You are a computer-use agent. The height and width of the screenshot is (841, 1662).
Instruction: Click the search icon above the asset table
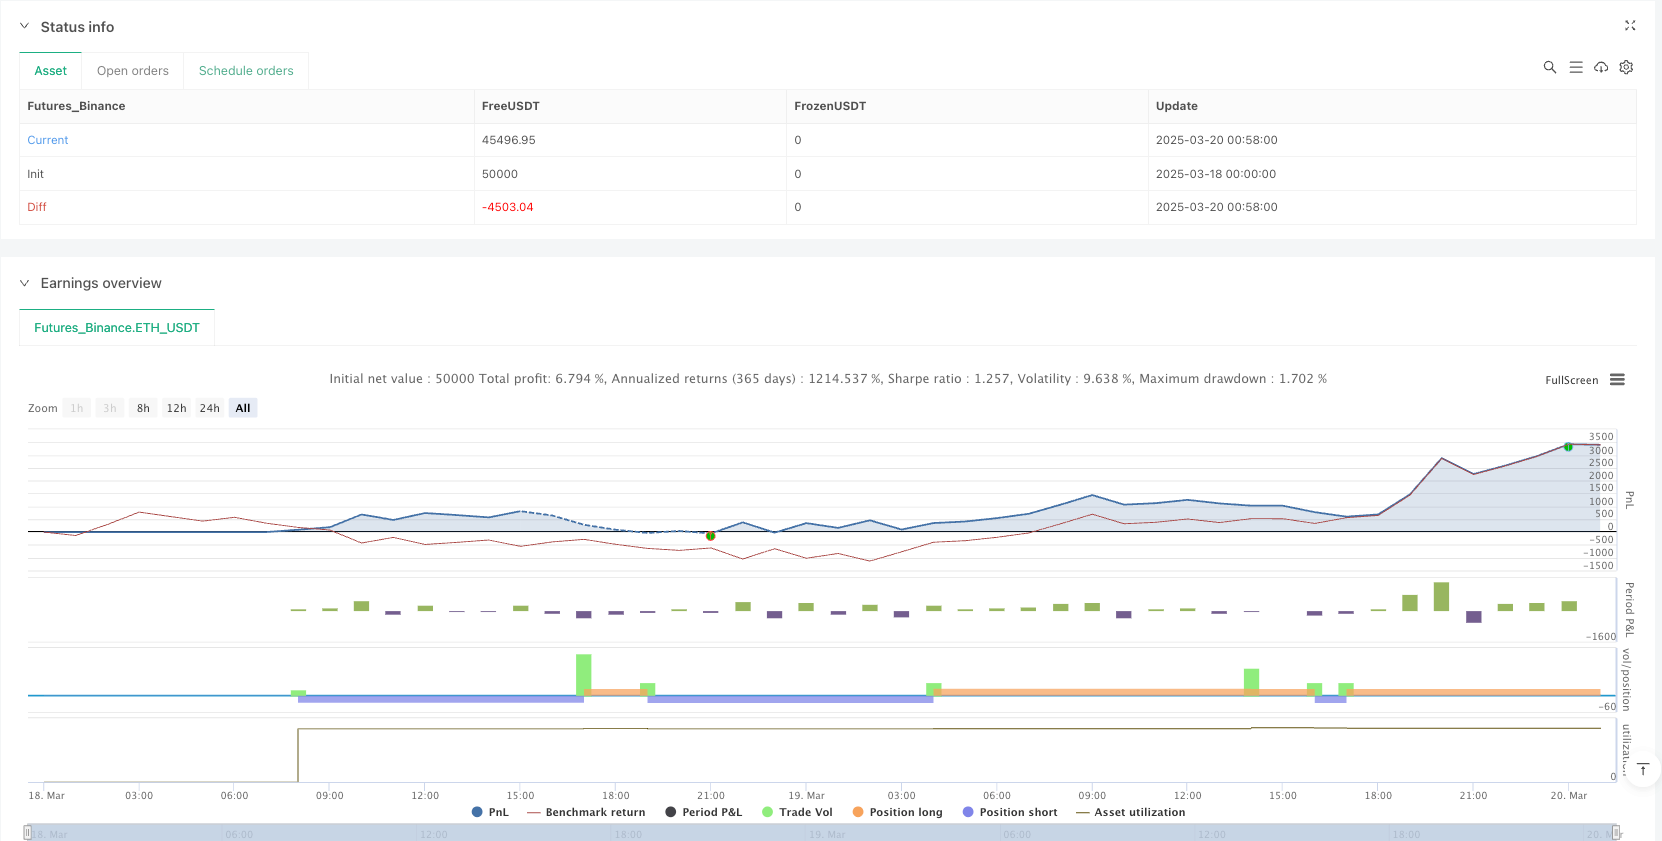coord(1550,67)
